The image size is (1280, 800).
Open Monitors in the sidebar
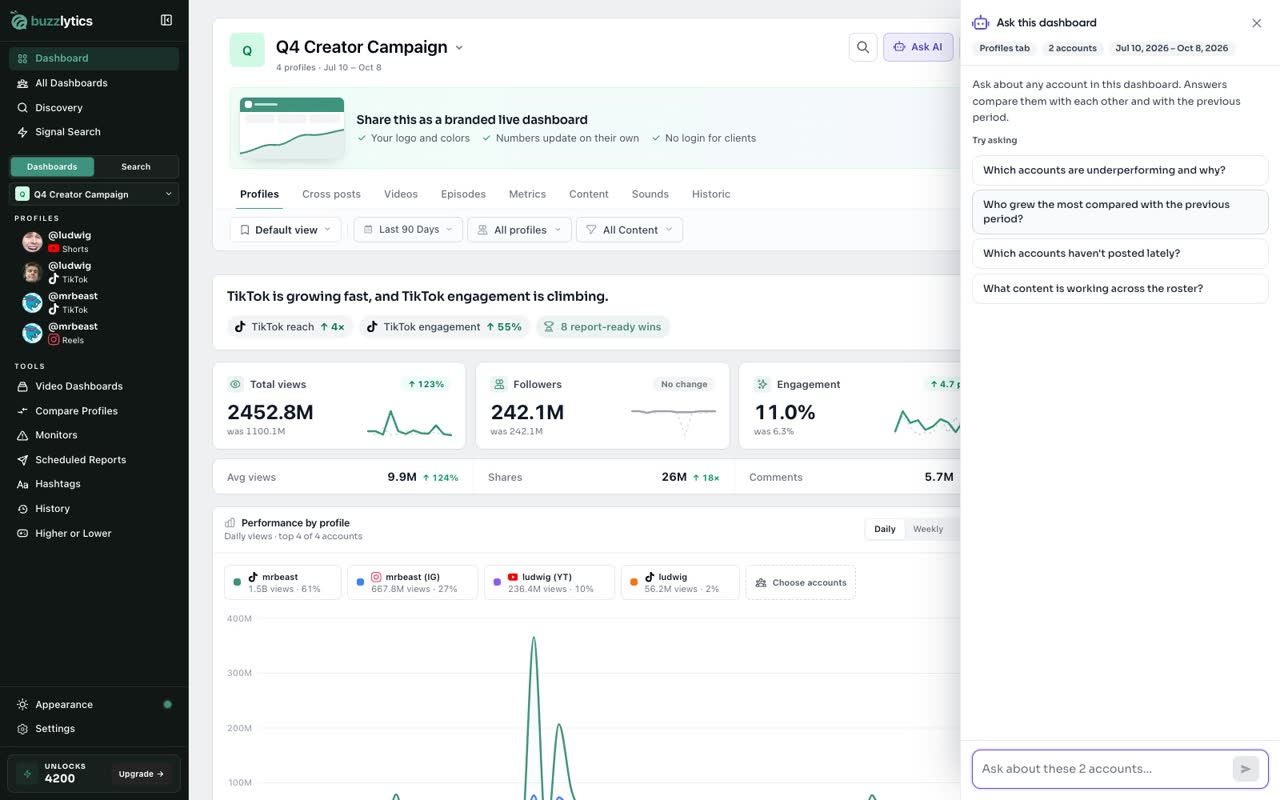tap(94, 435)
